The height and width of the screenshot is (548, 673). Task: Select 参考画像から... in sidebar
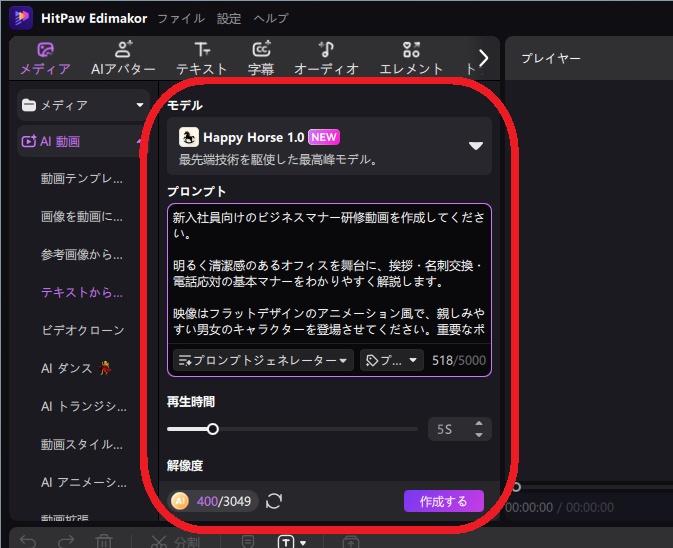(x=82, y=254)
